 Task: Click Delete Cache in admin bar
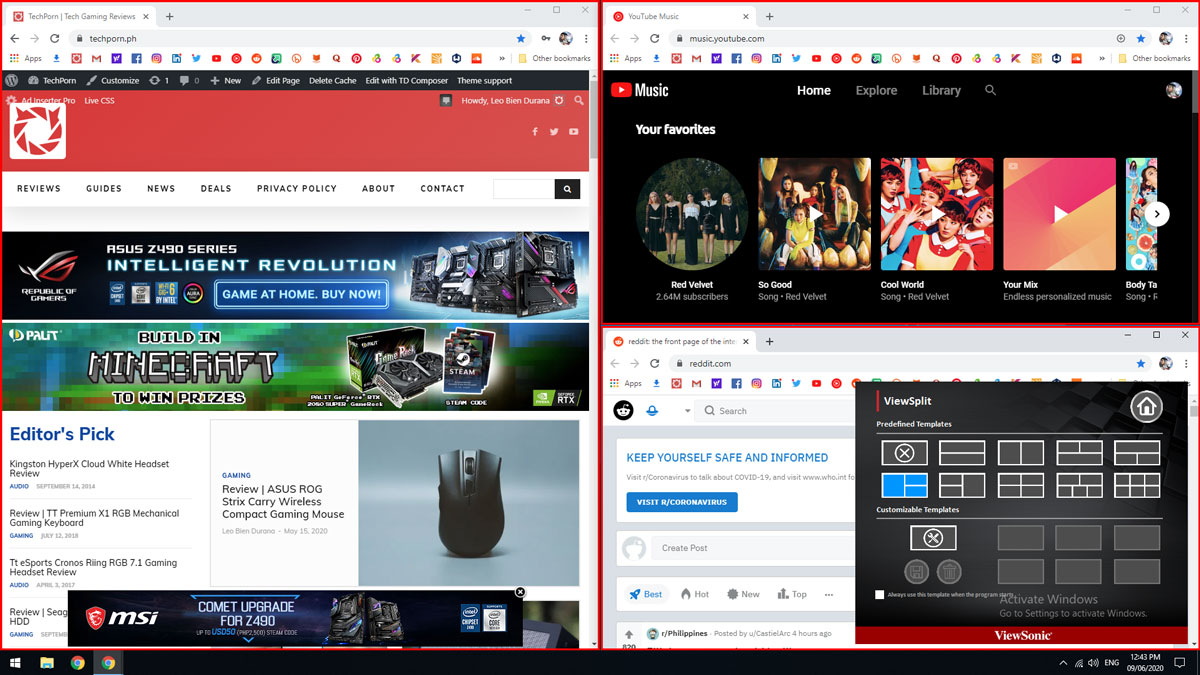(333, 80)
